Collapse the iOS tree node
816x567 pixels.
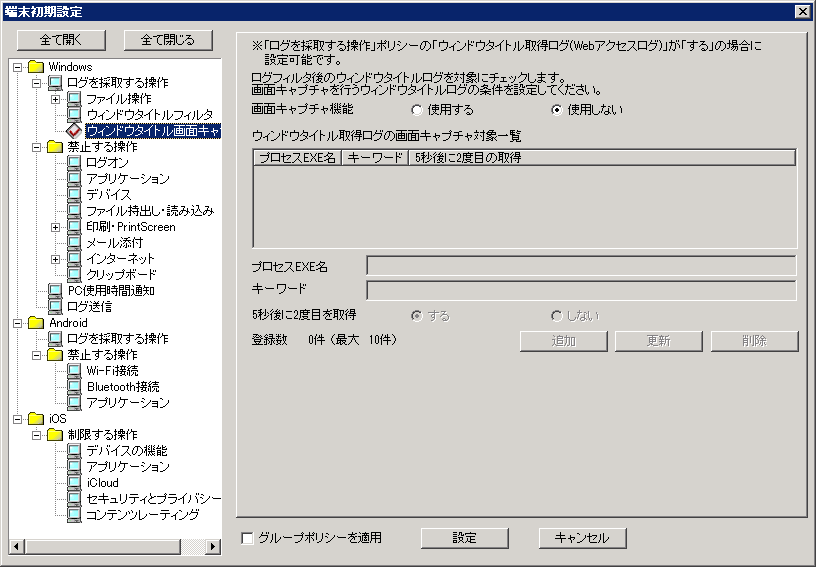click(18, 419)
